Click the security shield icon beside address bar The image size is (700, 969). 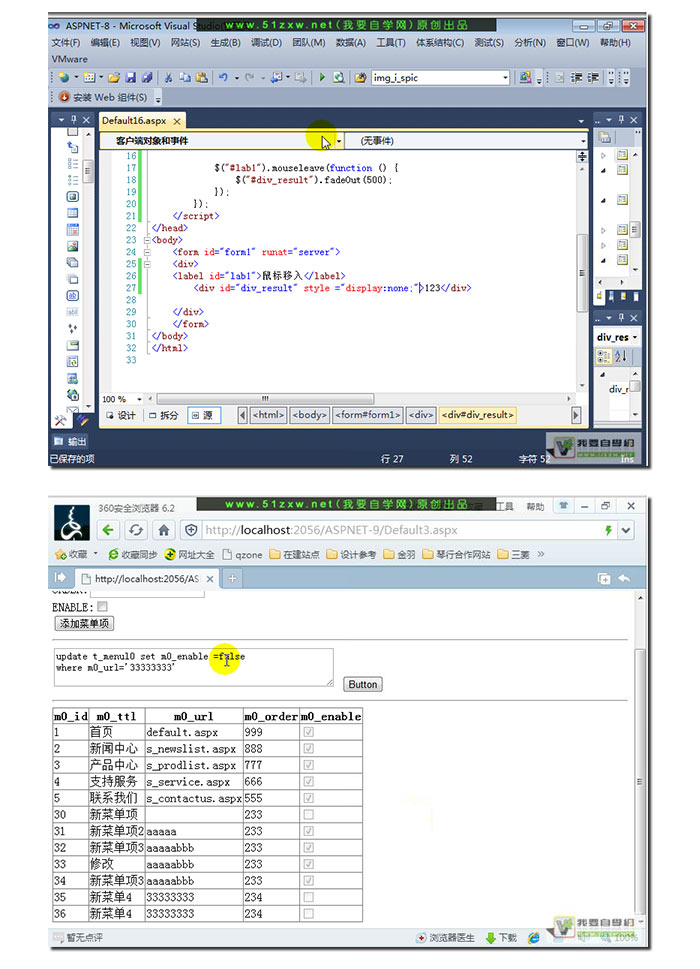192,530
